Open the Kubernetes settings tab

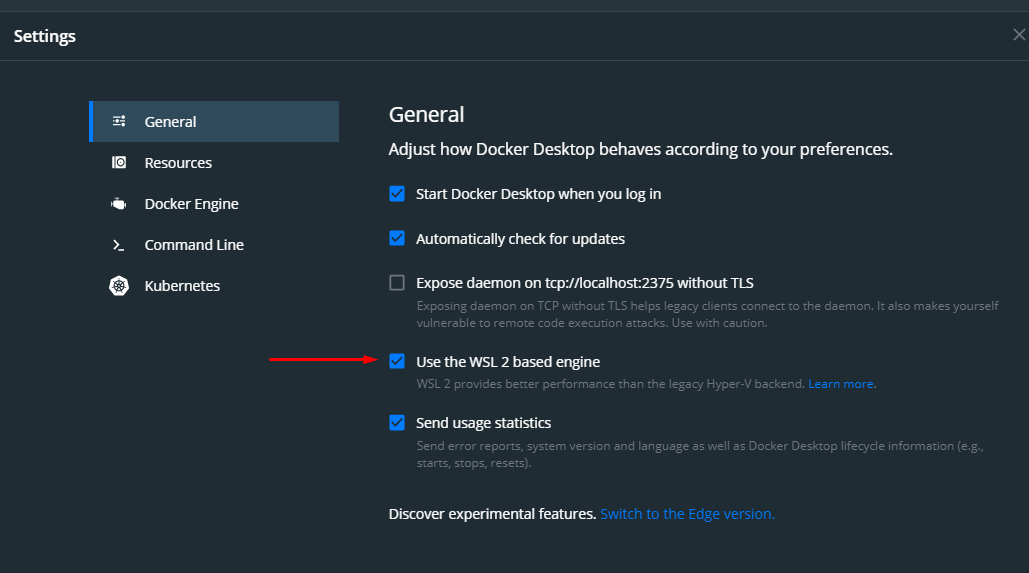point(182,286)
